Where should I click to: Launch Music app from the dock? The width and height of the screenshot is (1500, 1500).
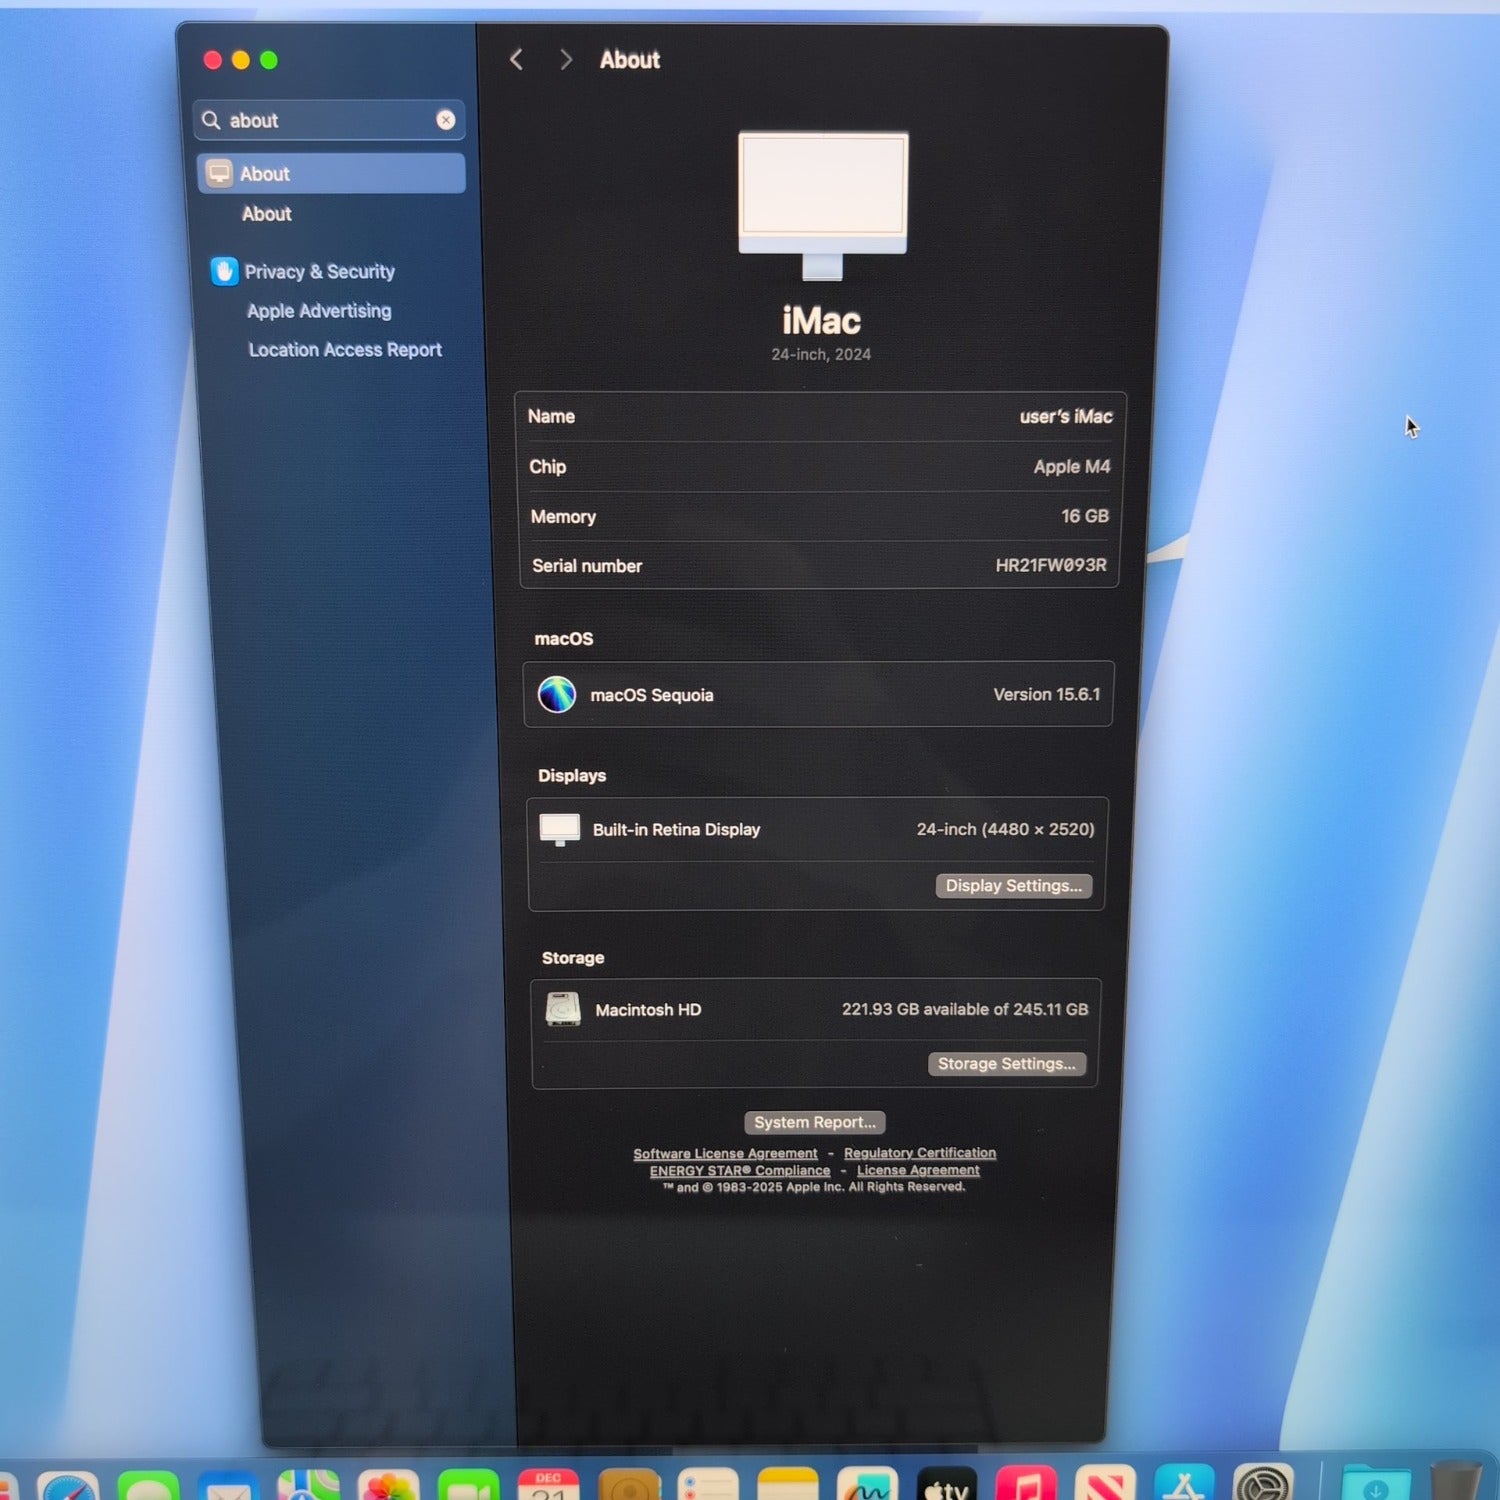1025,1485
